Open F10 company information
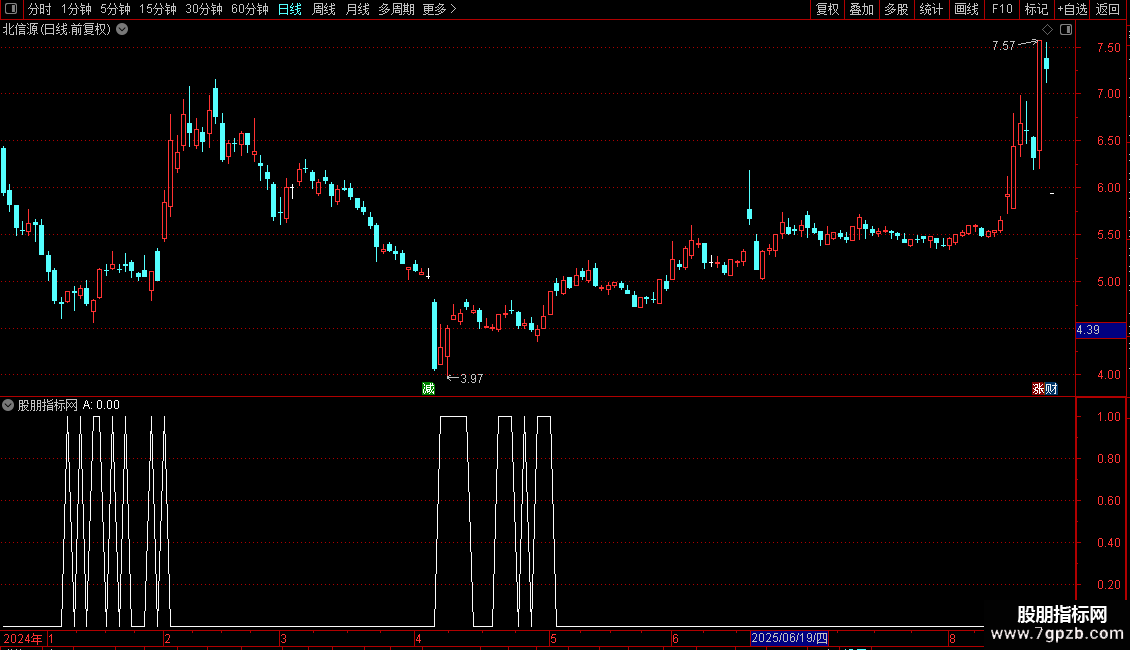 pos(1002,9)
